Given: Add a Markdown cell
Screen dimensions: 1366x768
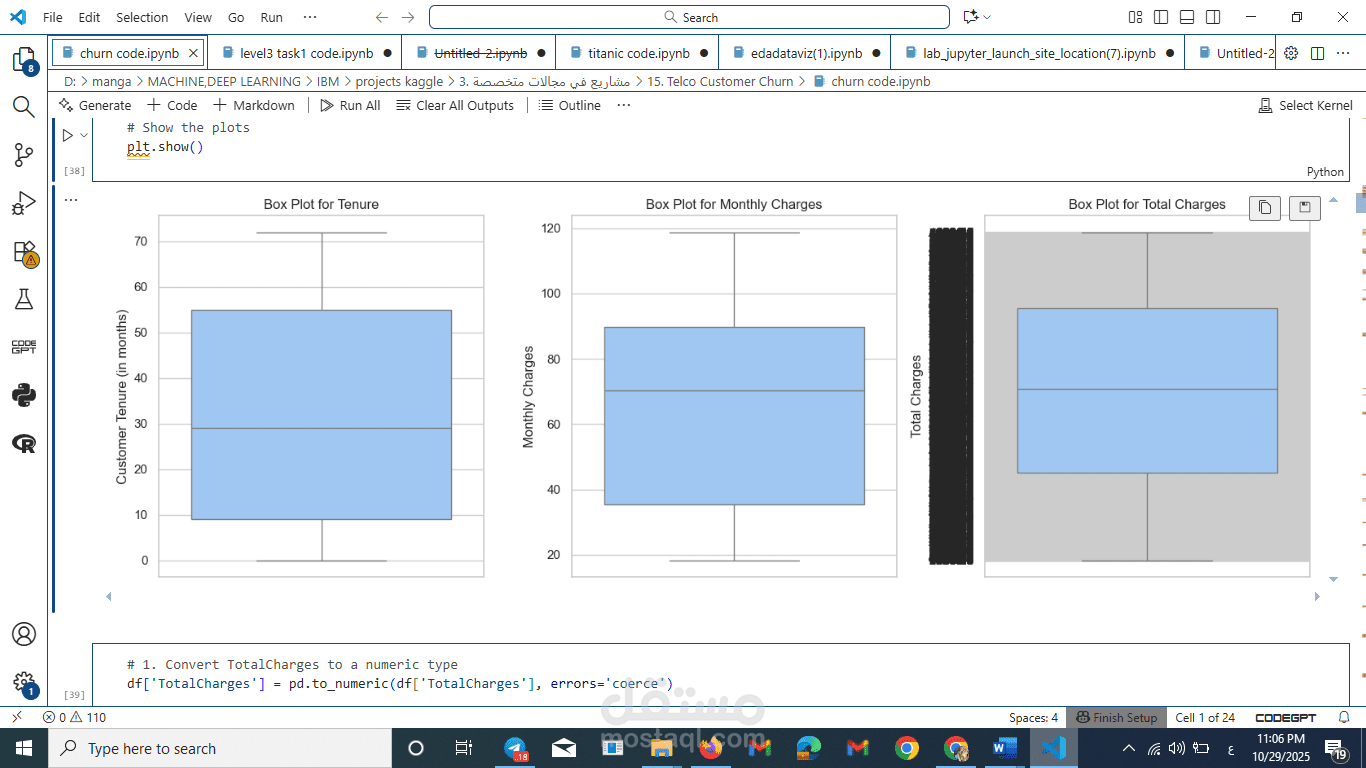Looking at the screenshot, I should click(x=253, y=105).
